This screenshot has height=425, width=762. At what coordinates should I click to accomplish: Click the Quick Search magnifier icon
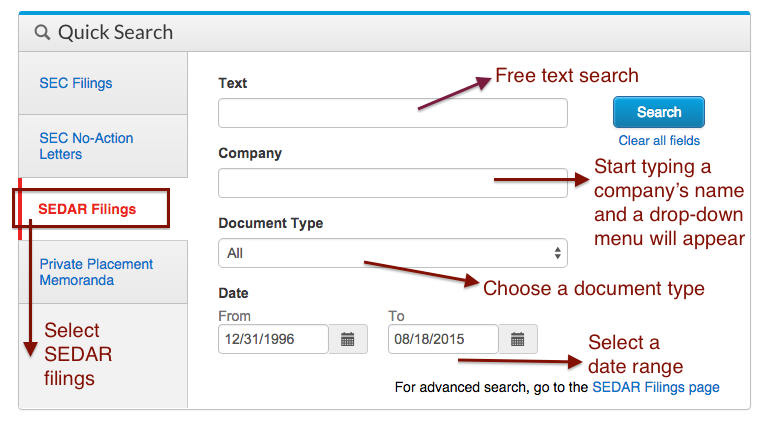42,33
